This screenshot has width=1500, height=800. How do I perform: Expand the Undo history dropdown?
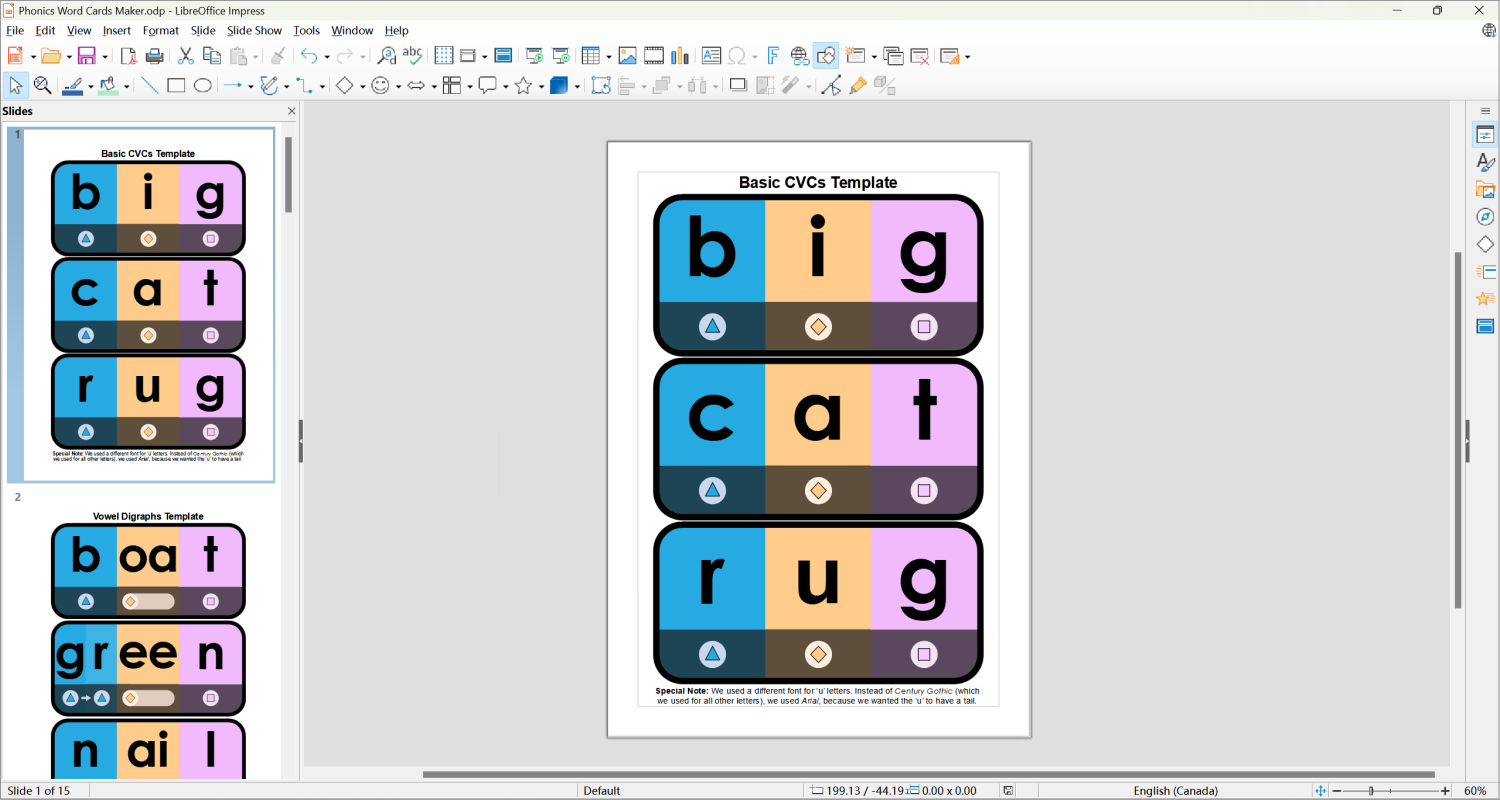(x=327, y=57)
